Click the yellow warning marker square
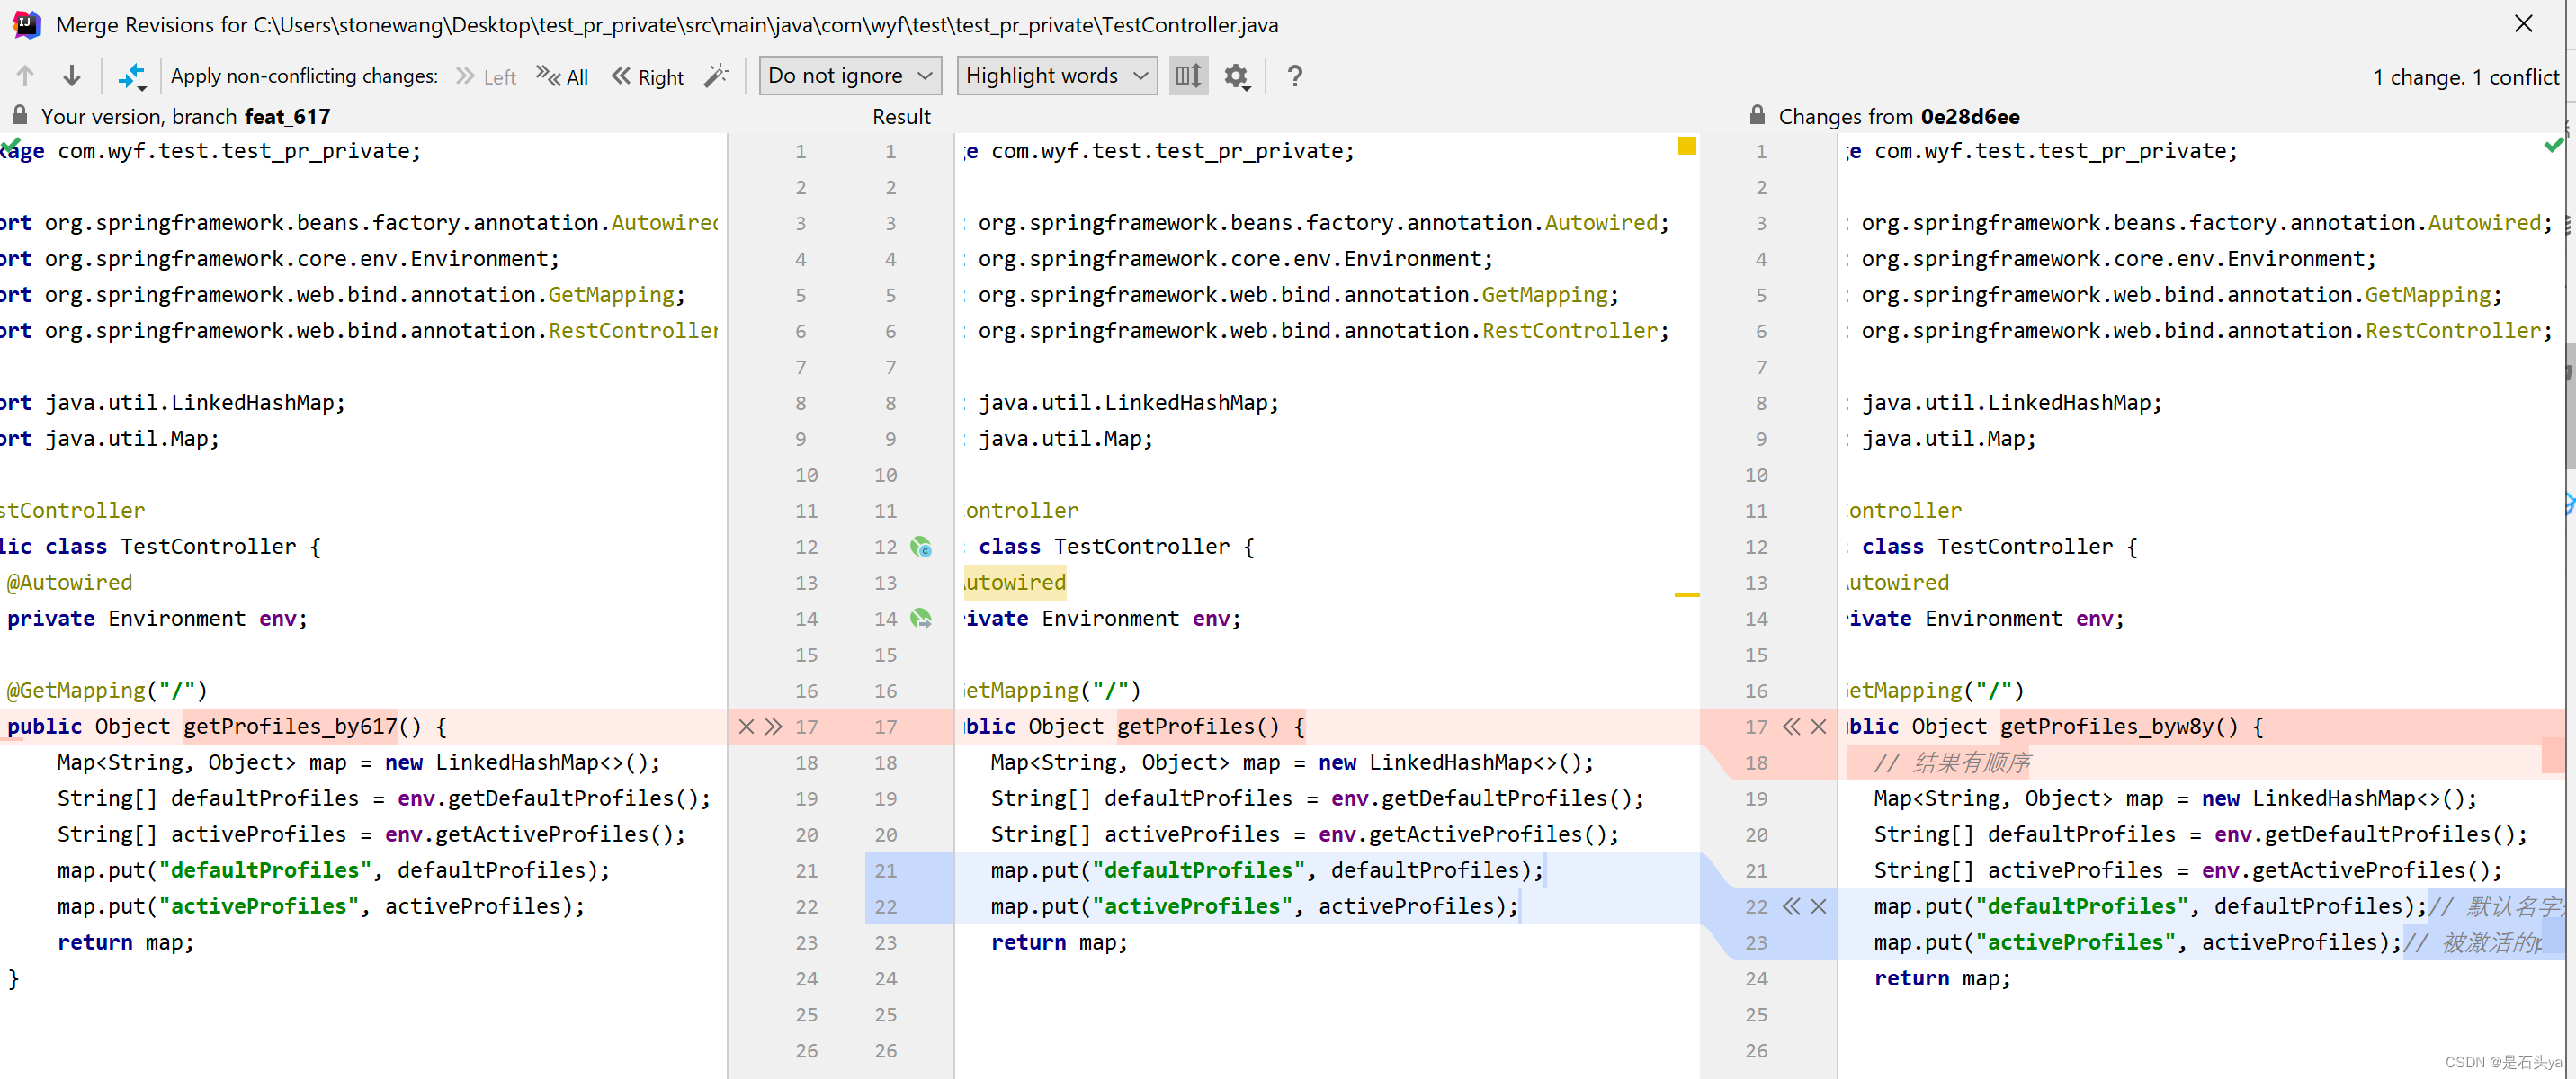Viewport: 2576px width, 1079px height. (x=1687, y=146)
